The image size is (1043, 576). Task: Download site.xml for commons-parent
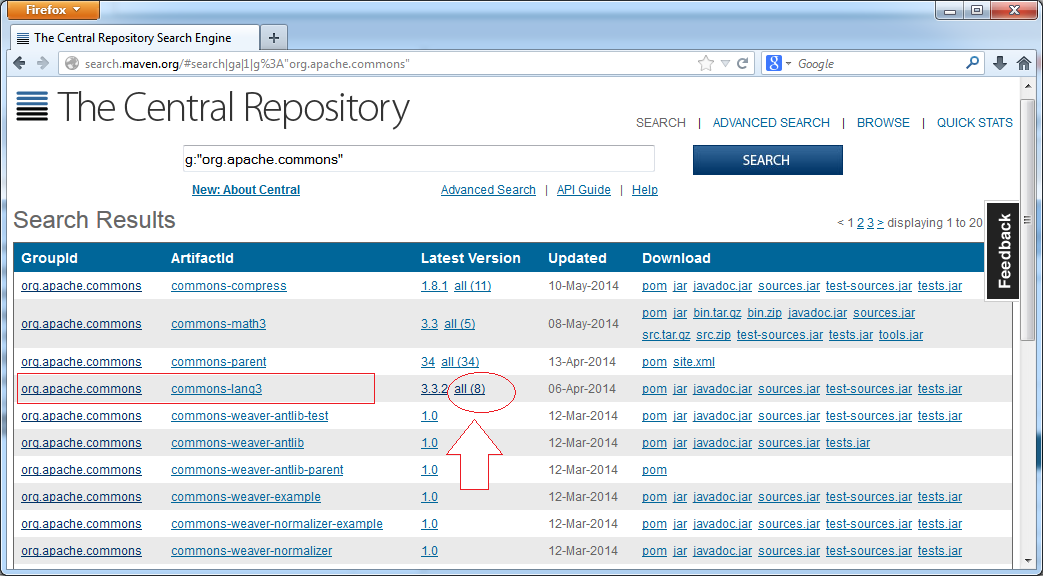(x=694, y=362)
